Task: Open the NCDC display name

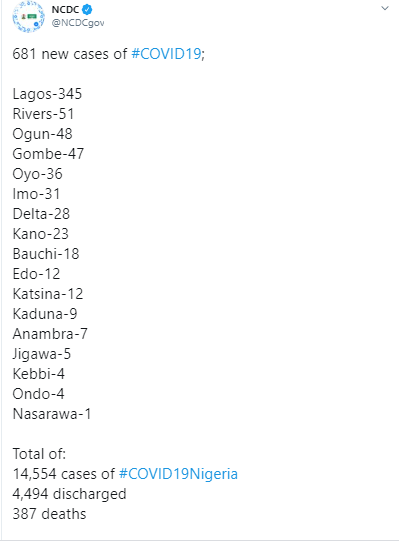Action: (x=65, y=10)
